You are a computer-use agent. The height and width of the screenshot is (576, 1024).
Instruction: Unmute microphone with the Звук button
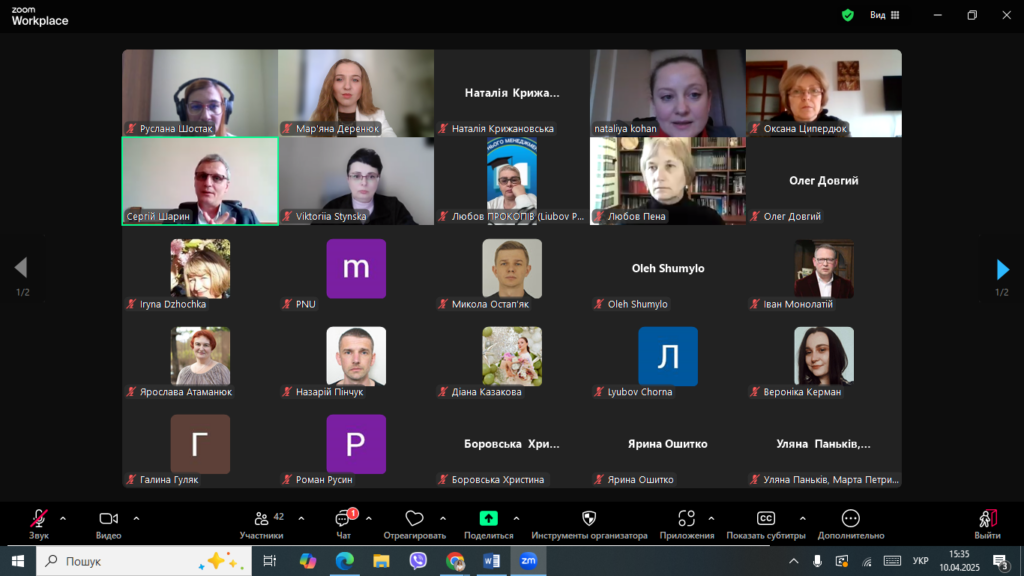39,519
